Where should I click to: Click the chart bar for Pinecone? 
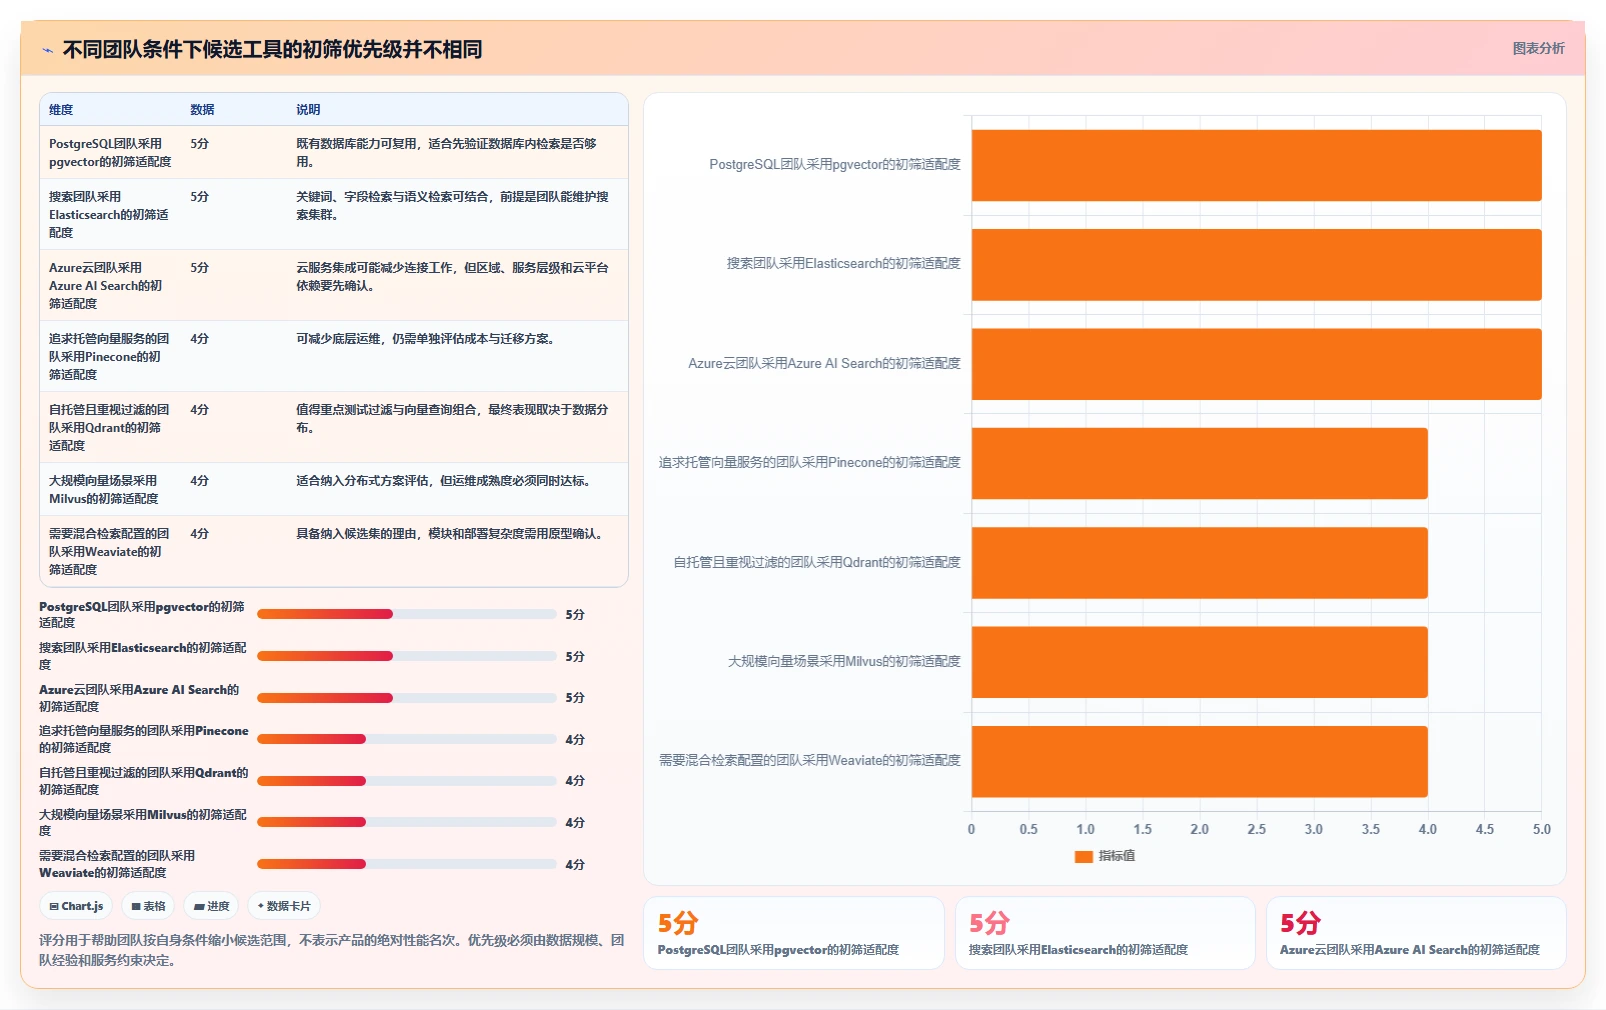pyautogui.click(x=1199, y=463)
